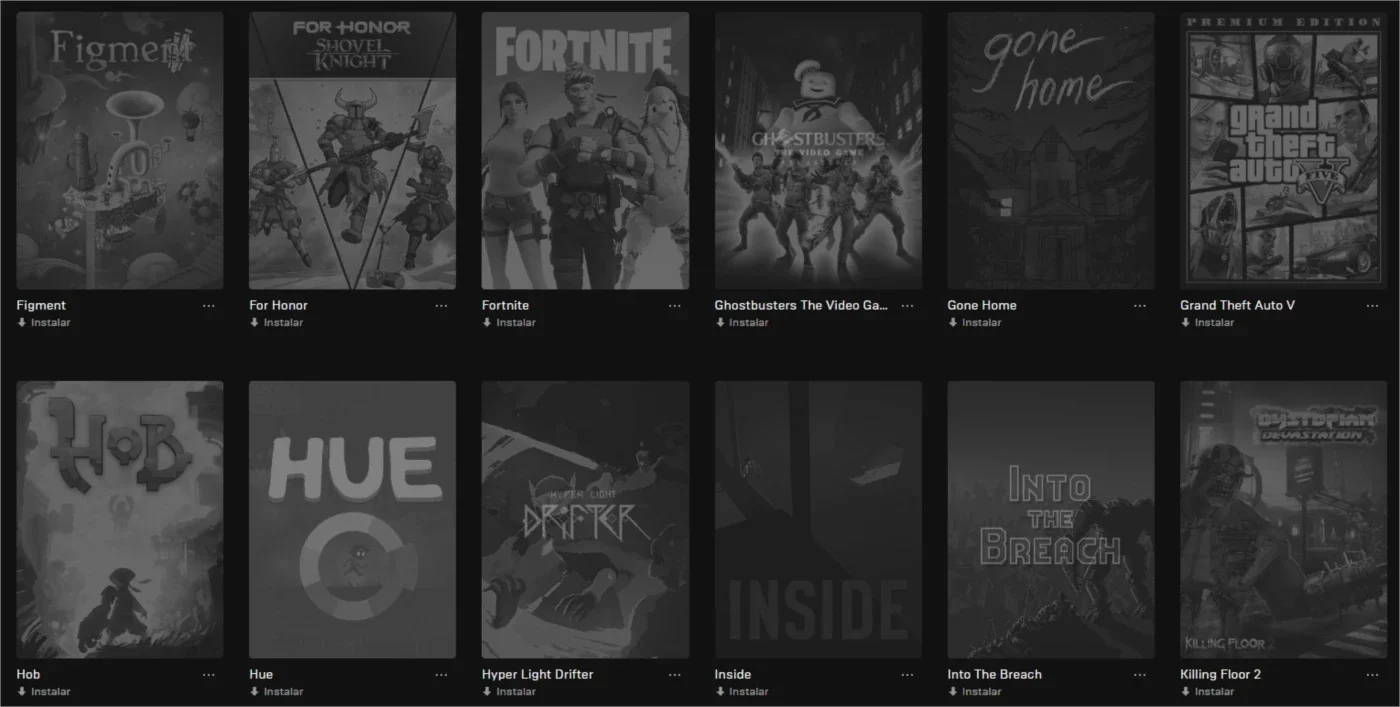Select the Hue cover art
The height and width of the screenshot is (707, 1400).
pyautogui.click(x=353, y=520)
